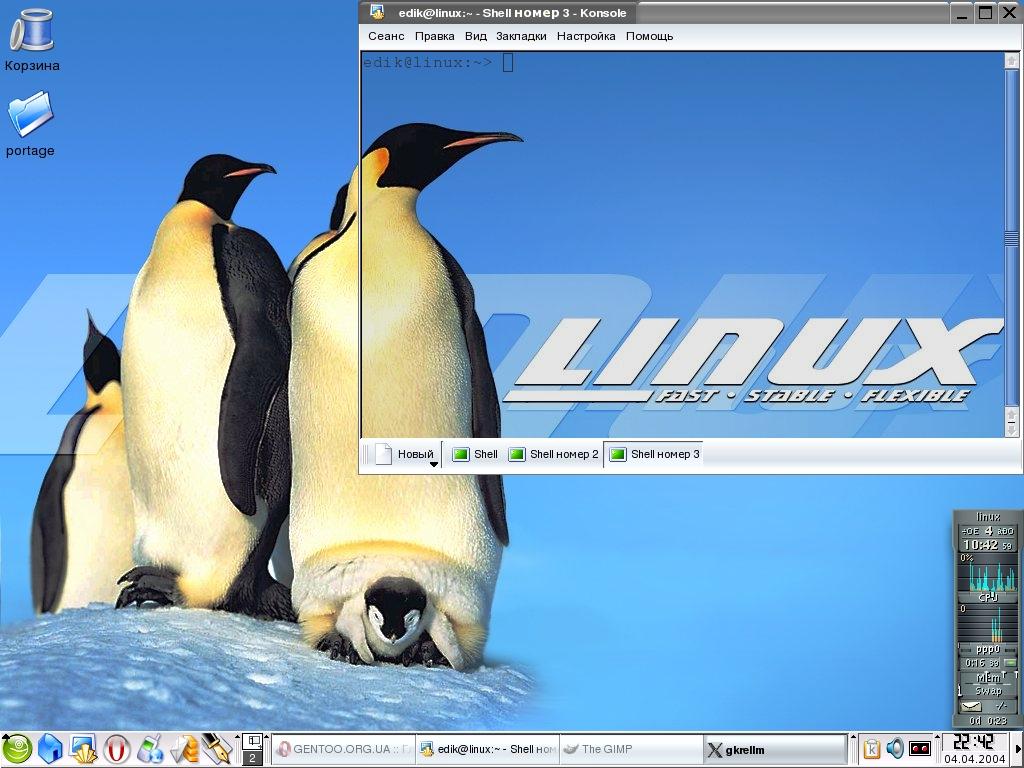1024x768 pixels.
Task: Select the Shell номер 3 tab
Action: pos(654,454)
